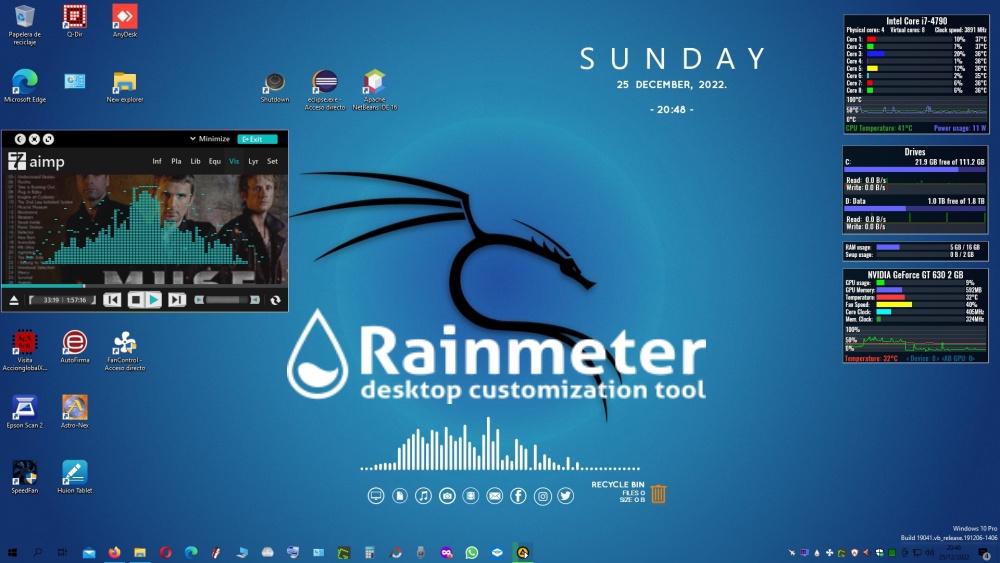Click the AIMP track progress bar
This screenshot has height=563, width=1000.
145,285
